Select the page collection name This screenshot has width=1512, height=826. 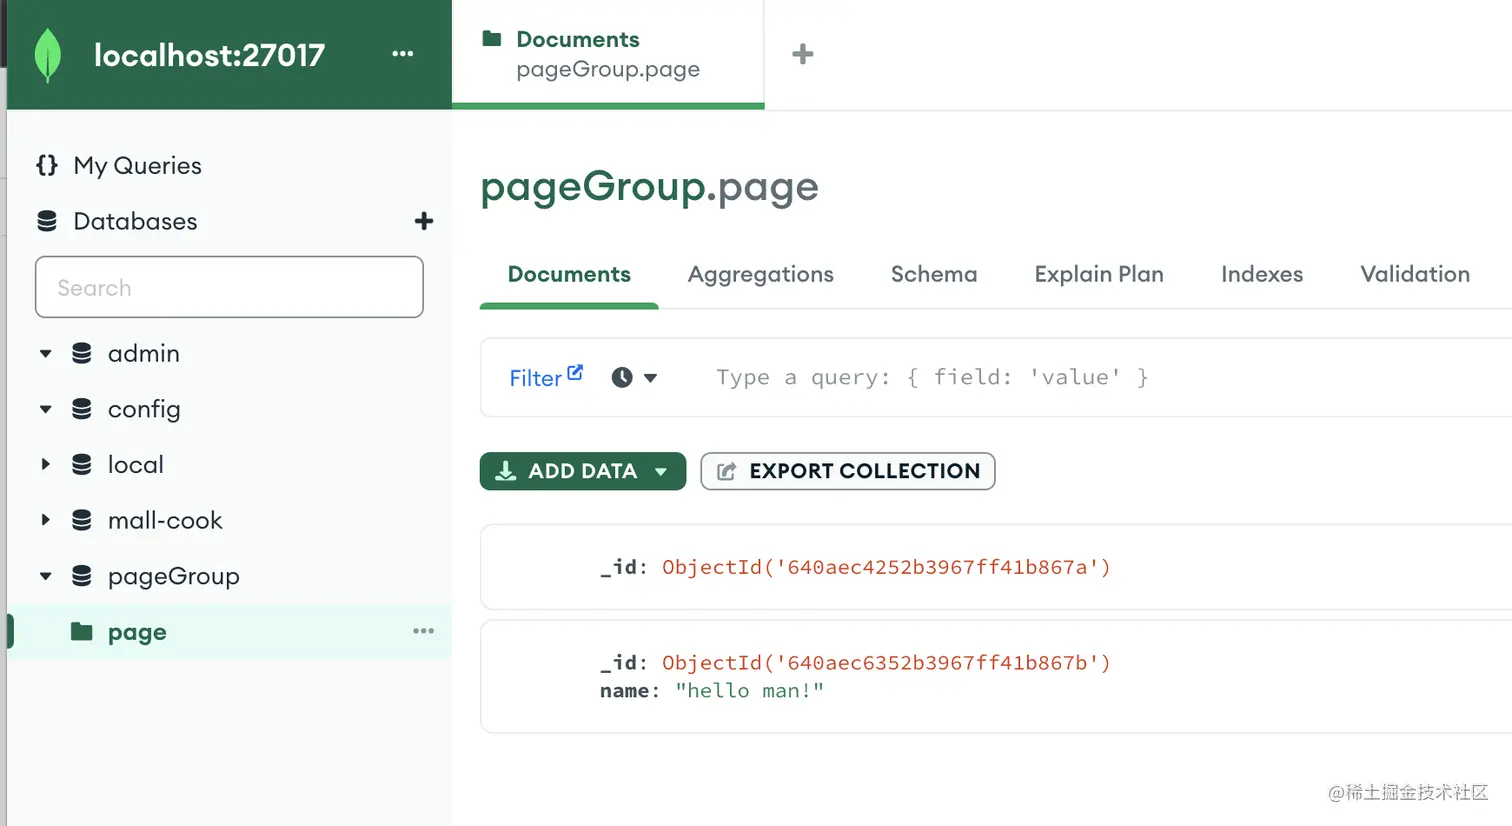pyautogui.click(x=137, y=632)
